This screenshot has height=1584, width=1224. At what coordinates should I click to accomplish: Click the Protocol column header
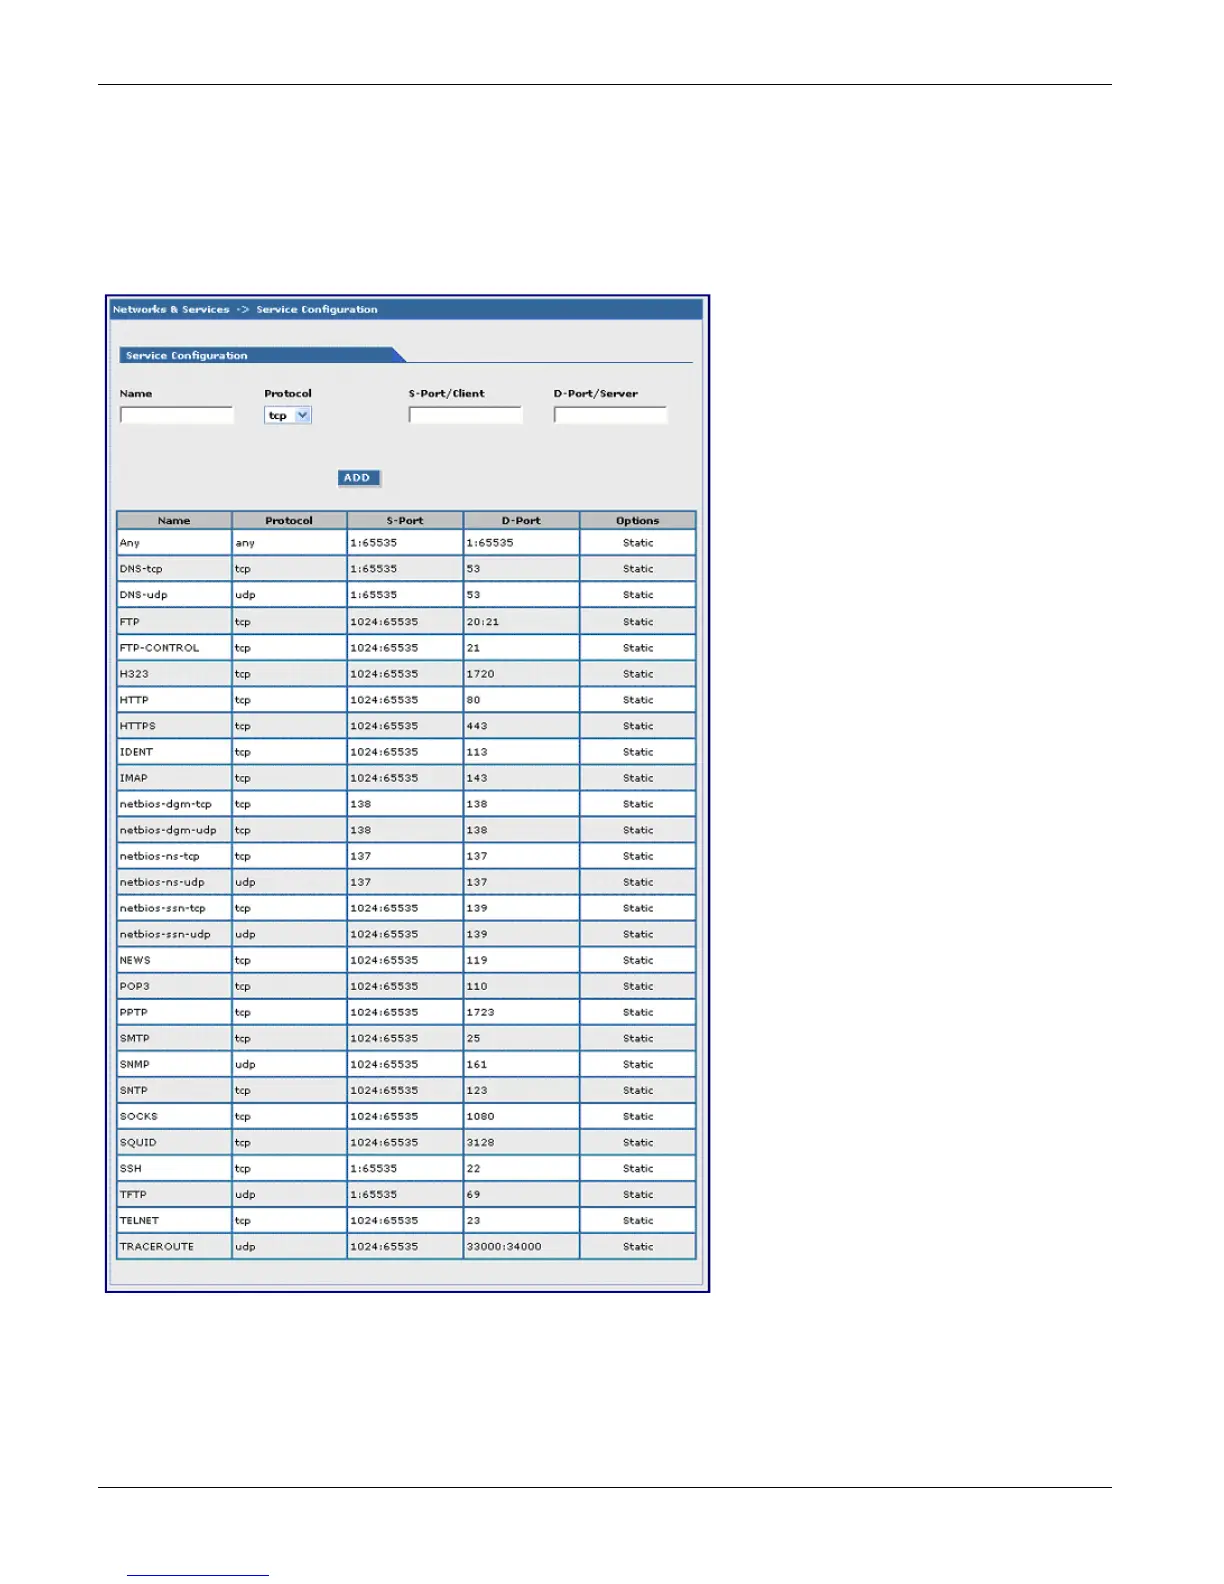(x=289, y=521)
